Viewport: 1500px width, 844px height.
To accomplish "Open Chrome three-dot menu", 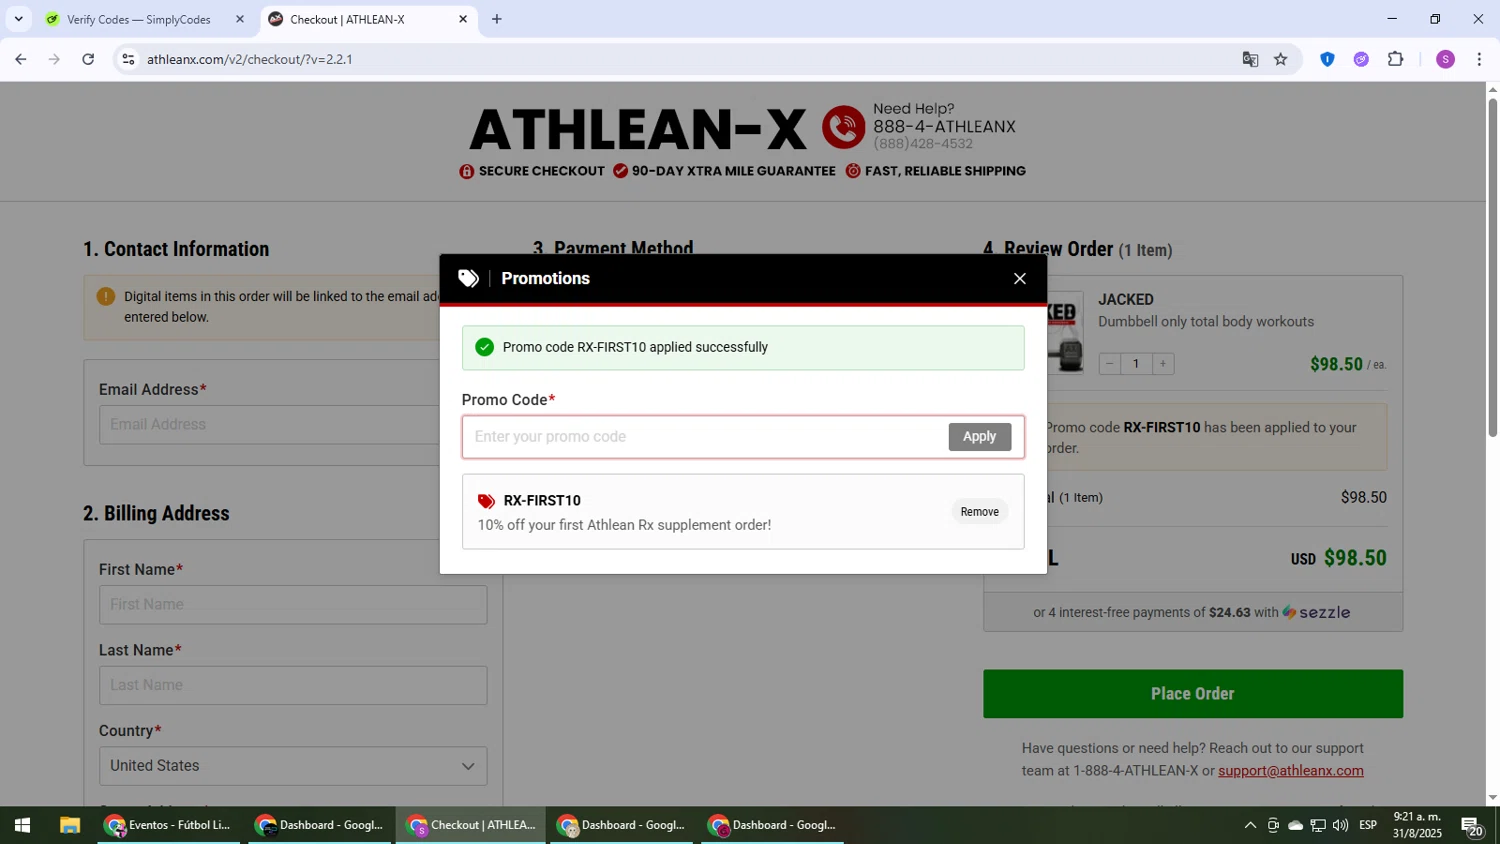I will [x=1479, y=59].
